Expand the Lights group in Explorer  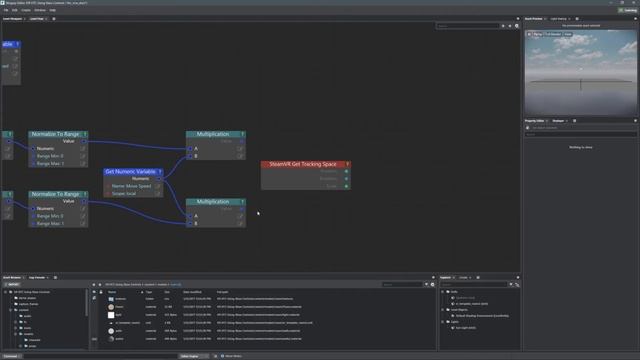click(443, 322)
